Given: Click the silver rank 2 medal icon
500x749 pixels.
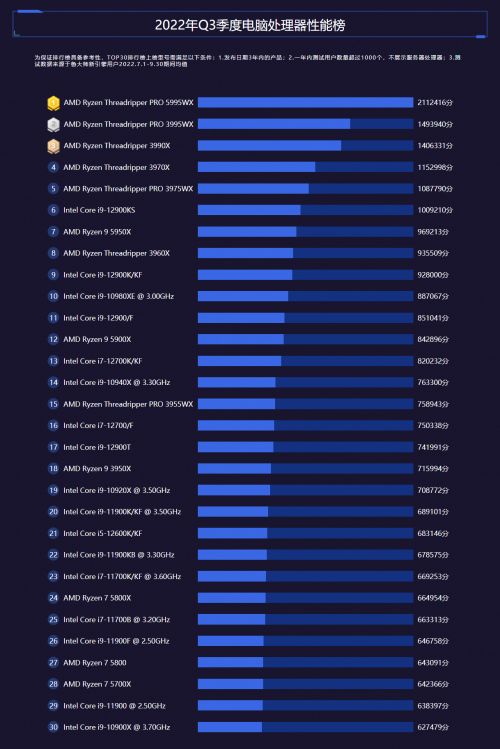Looking at the screenshot, I should (x=53, y=124).
